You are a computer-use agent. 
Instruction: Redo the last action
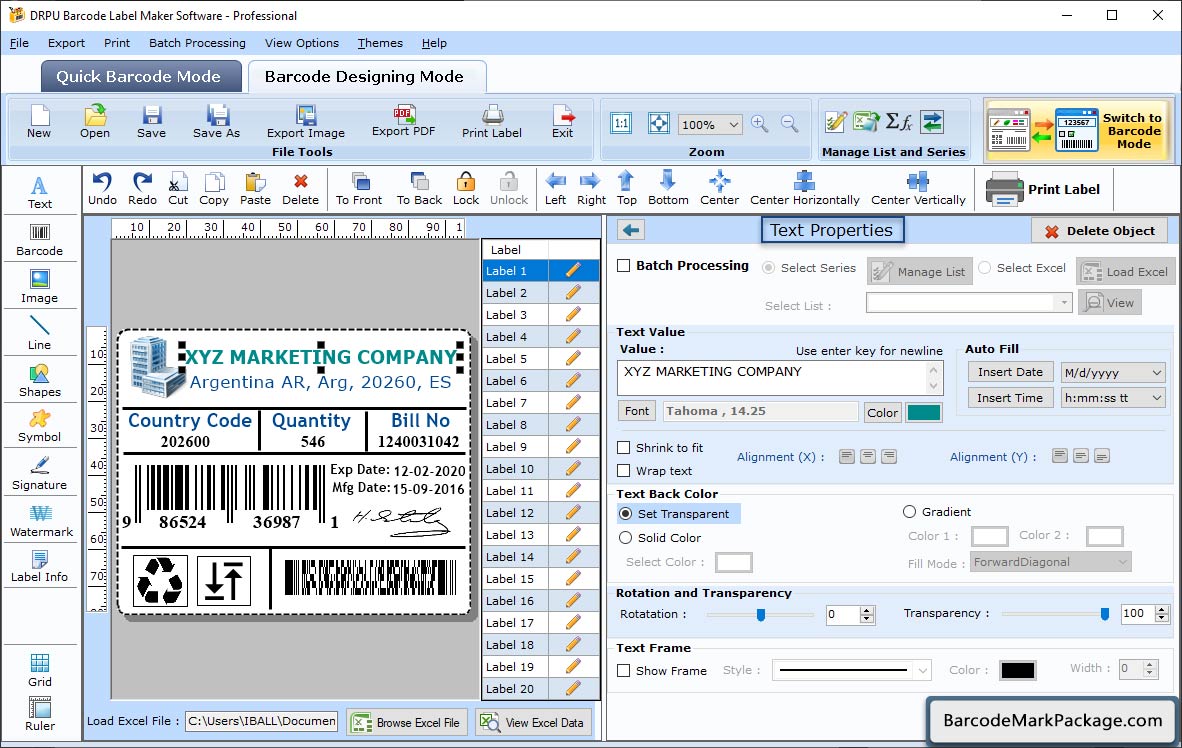pyautogui.click(x=142, y=189)
